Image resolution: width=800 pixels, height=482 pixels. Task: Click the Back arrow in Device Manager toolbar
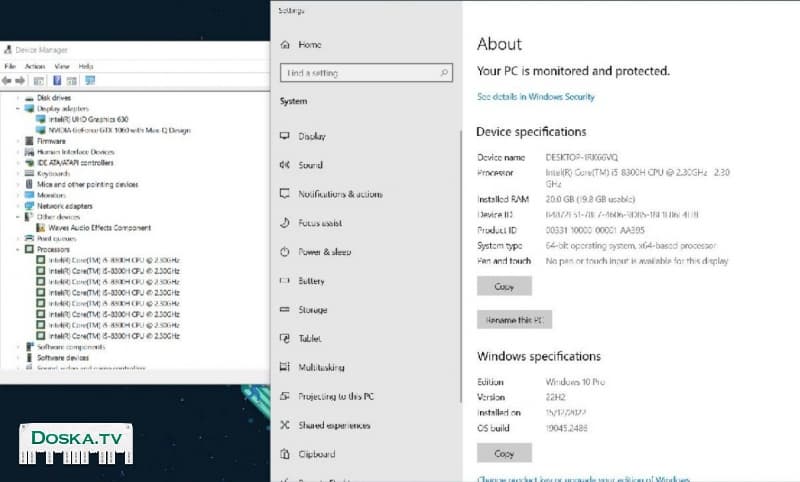[7, 80]
